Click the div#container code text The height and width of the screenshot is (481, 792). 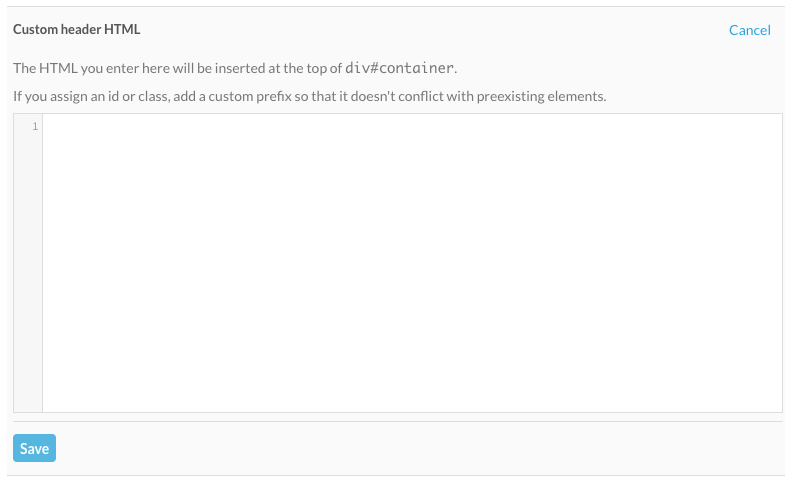coord(400,68)
